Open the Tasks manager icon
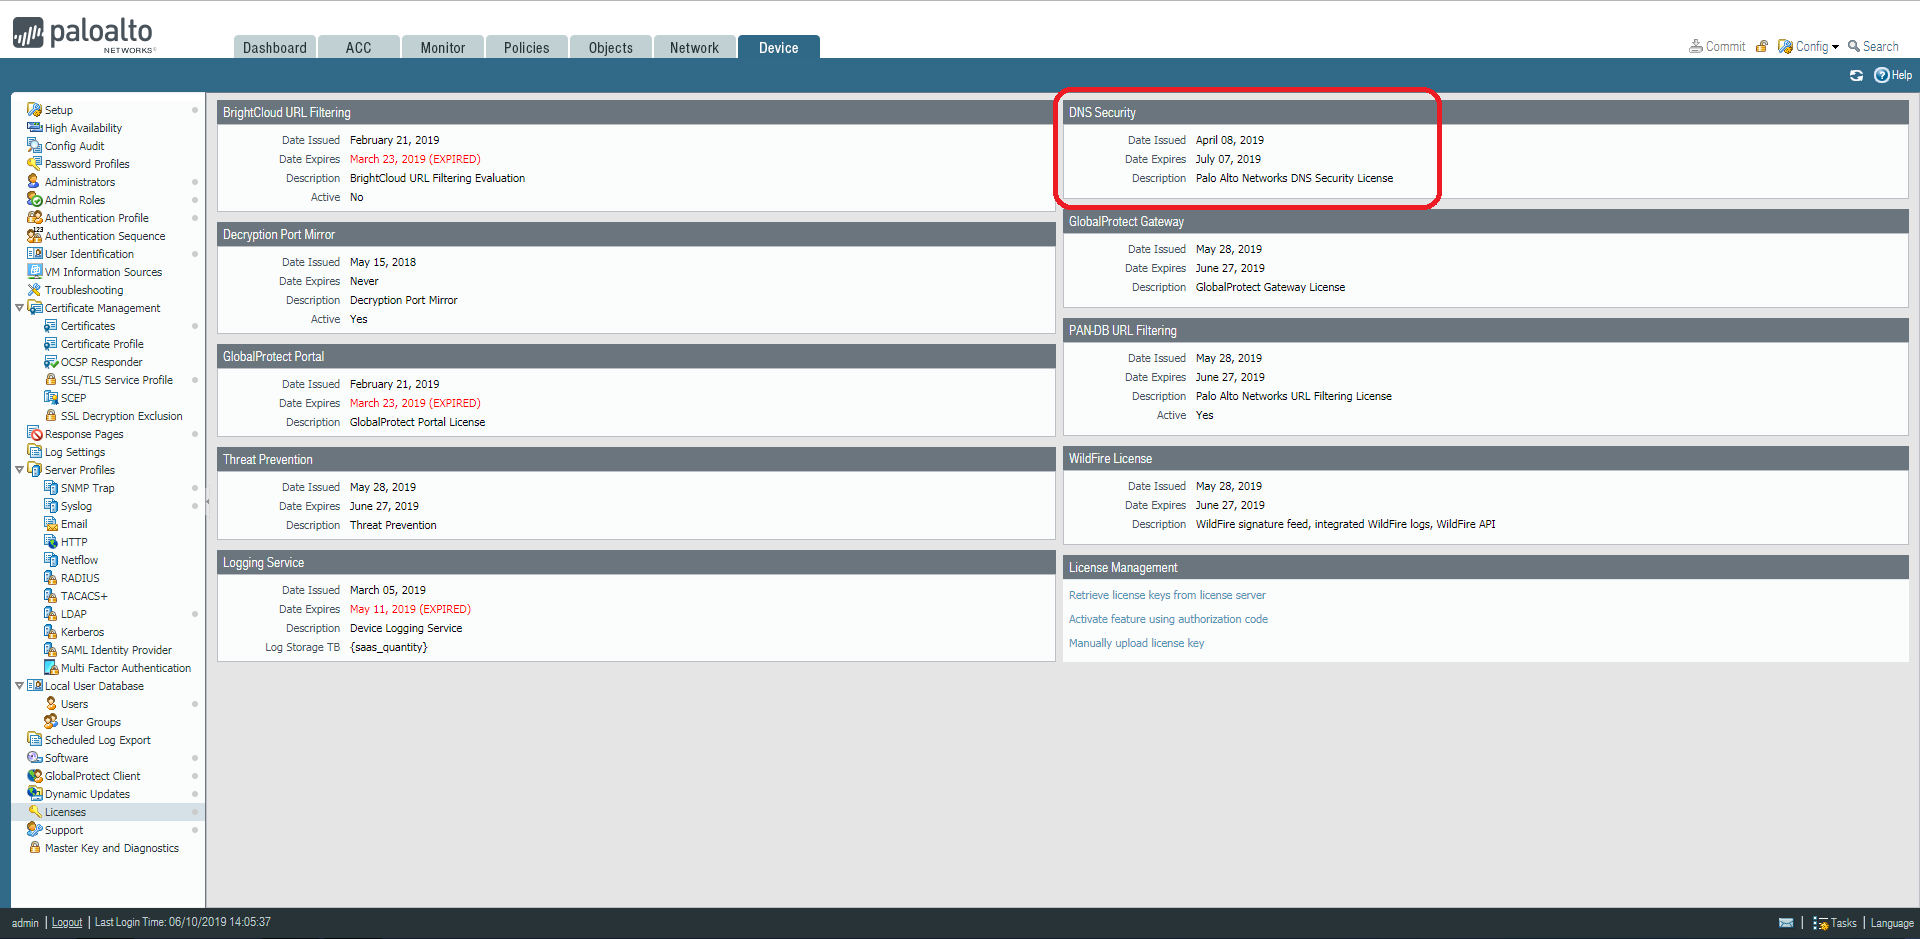Screen dimensions: 1920x939 pyautogui.click(x=1820, y=923)
